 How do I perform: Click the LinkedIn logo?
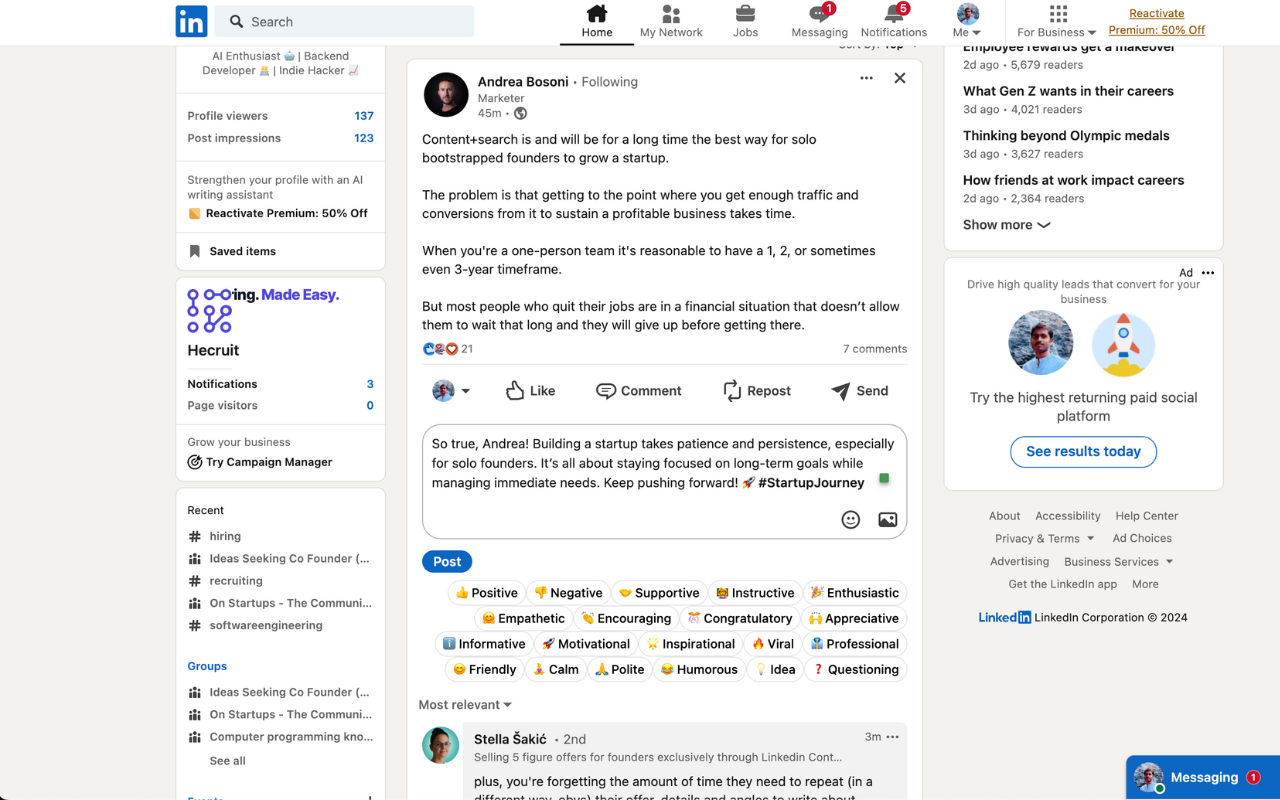click(x=192, y=21)
